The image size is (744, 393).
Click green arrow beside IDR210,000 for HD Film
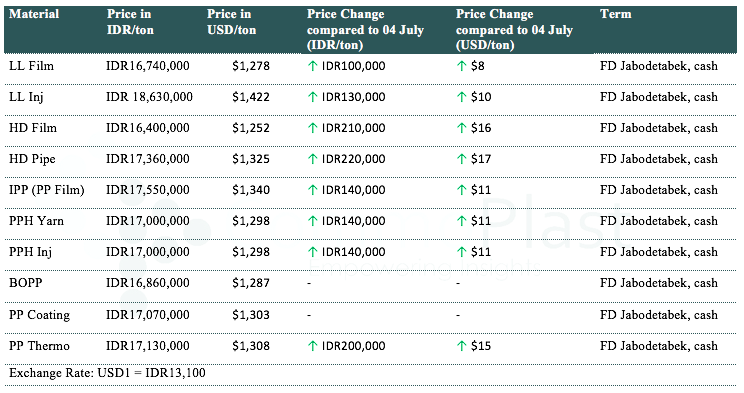pos(312,128)
